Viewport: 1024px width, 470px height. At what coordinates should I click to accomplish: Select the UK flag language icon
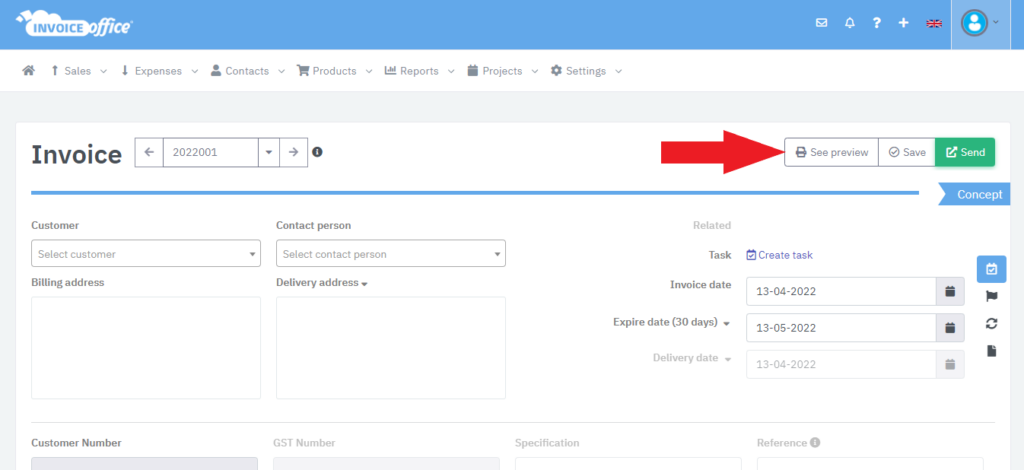coord(934,24)
